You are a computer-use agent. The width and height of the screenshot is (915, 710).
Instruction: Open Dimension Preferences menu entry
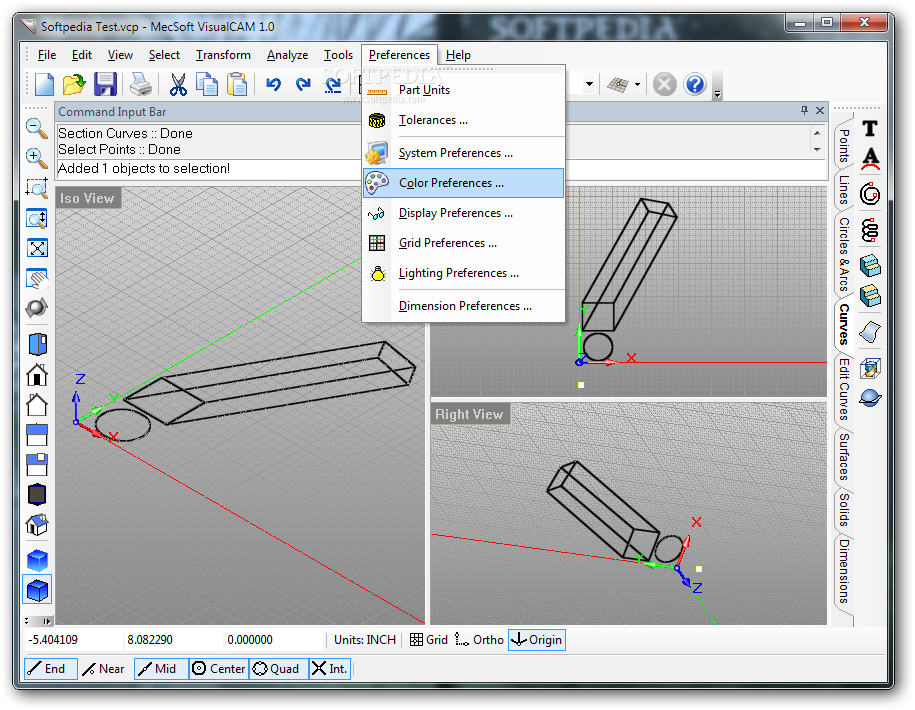click(463, 306)
